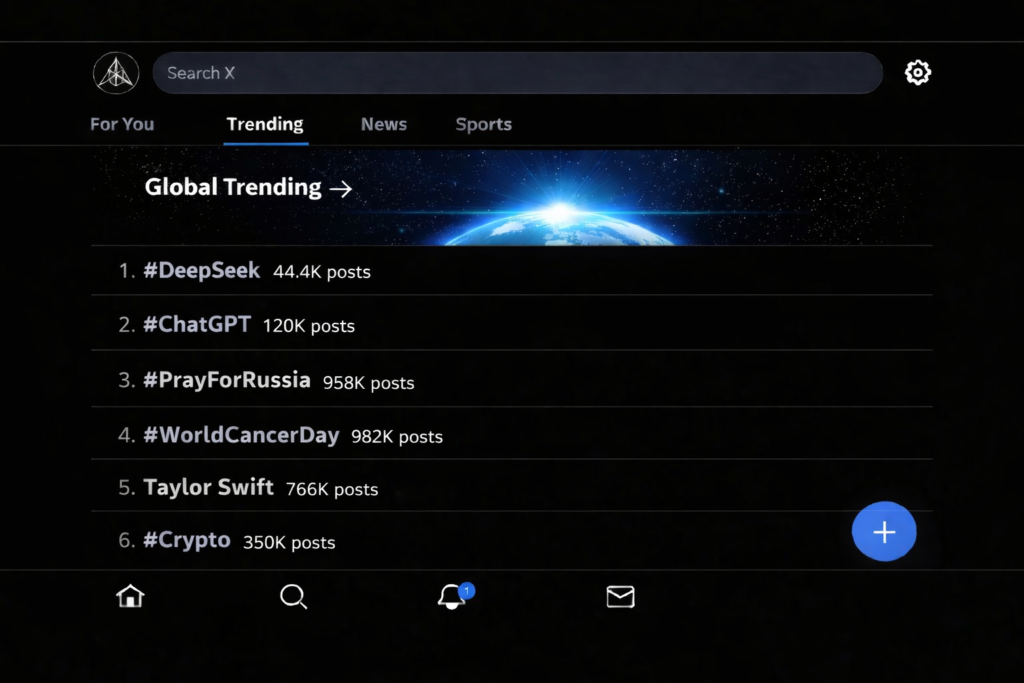Select the Home icon in bottom navigation
This screenshot has height=683, width=1024.
tap(129, 596)
